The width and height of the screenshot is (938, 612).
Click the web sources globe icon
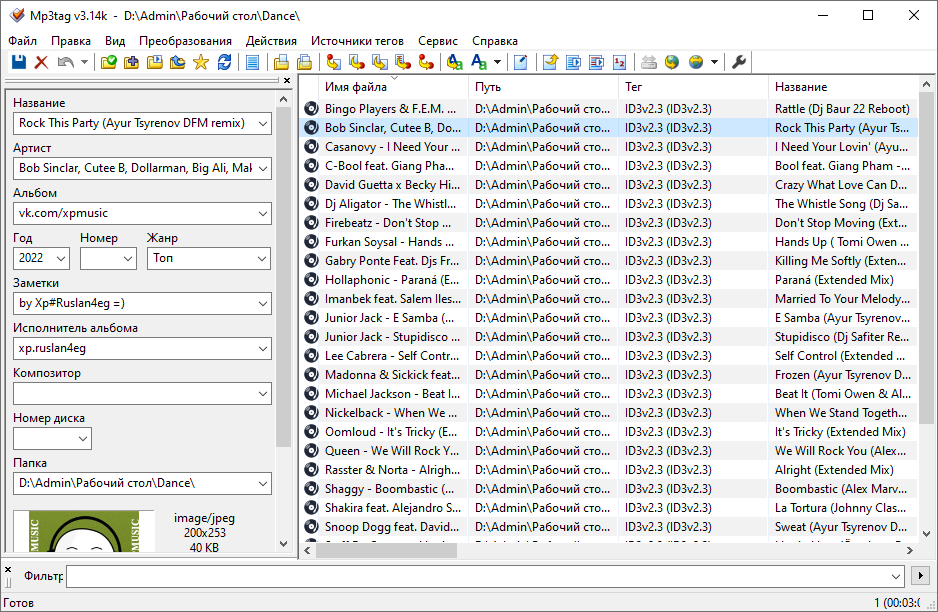coord(674,62)
